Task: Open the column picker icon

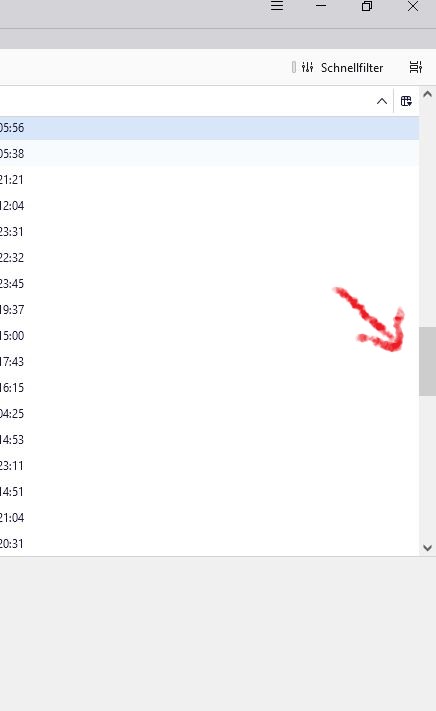Action: click(406, 101)
